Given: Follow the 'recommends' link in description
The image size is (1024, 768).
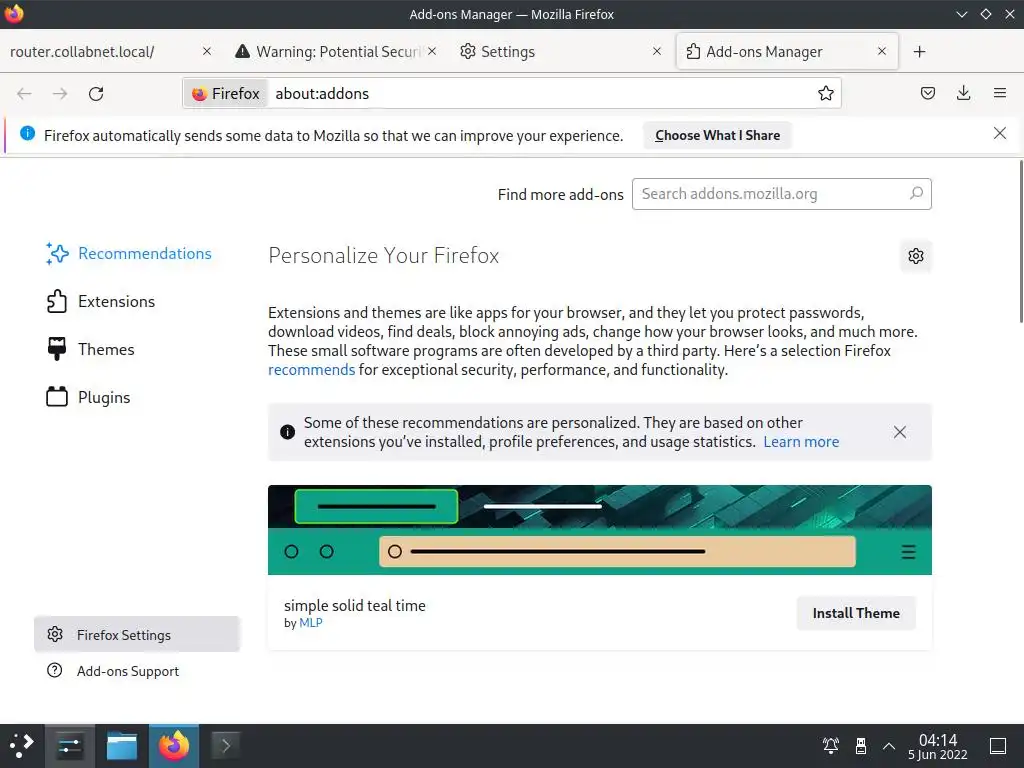Looking at the screenshot, I should pyautogui.click(x=312, y=370).
